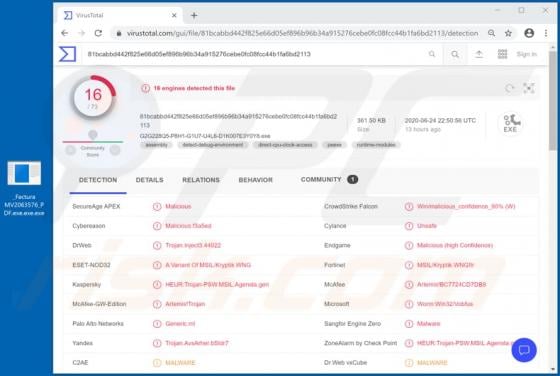Click the assembly tag
This screenshot has width=560, height=376.
pos(157,145)
